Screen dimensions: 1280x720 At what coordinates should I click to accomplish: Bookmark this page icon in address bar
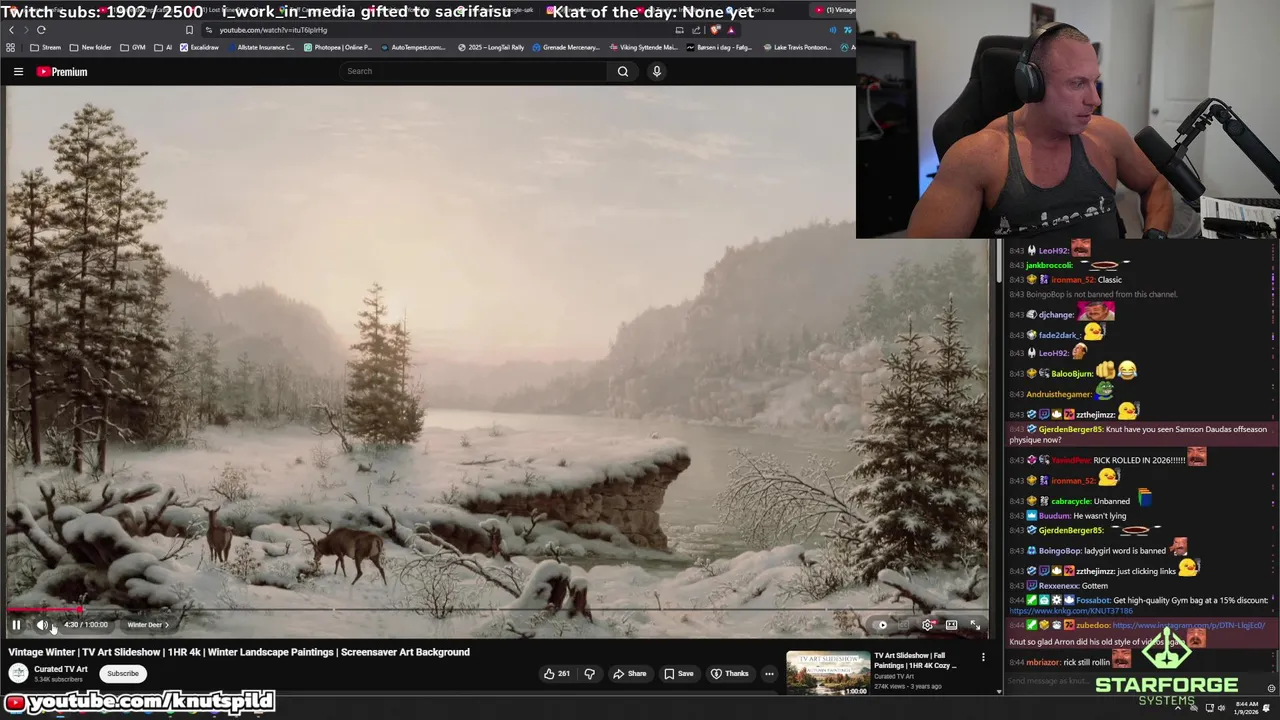click(189, 30)
